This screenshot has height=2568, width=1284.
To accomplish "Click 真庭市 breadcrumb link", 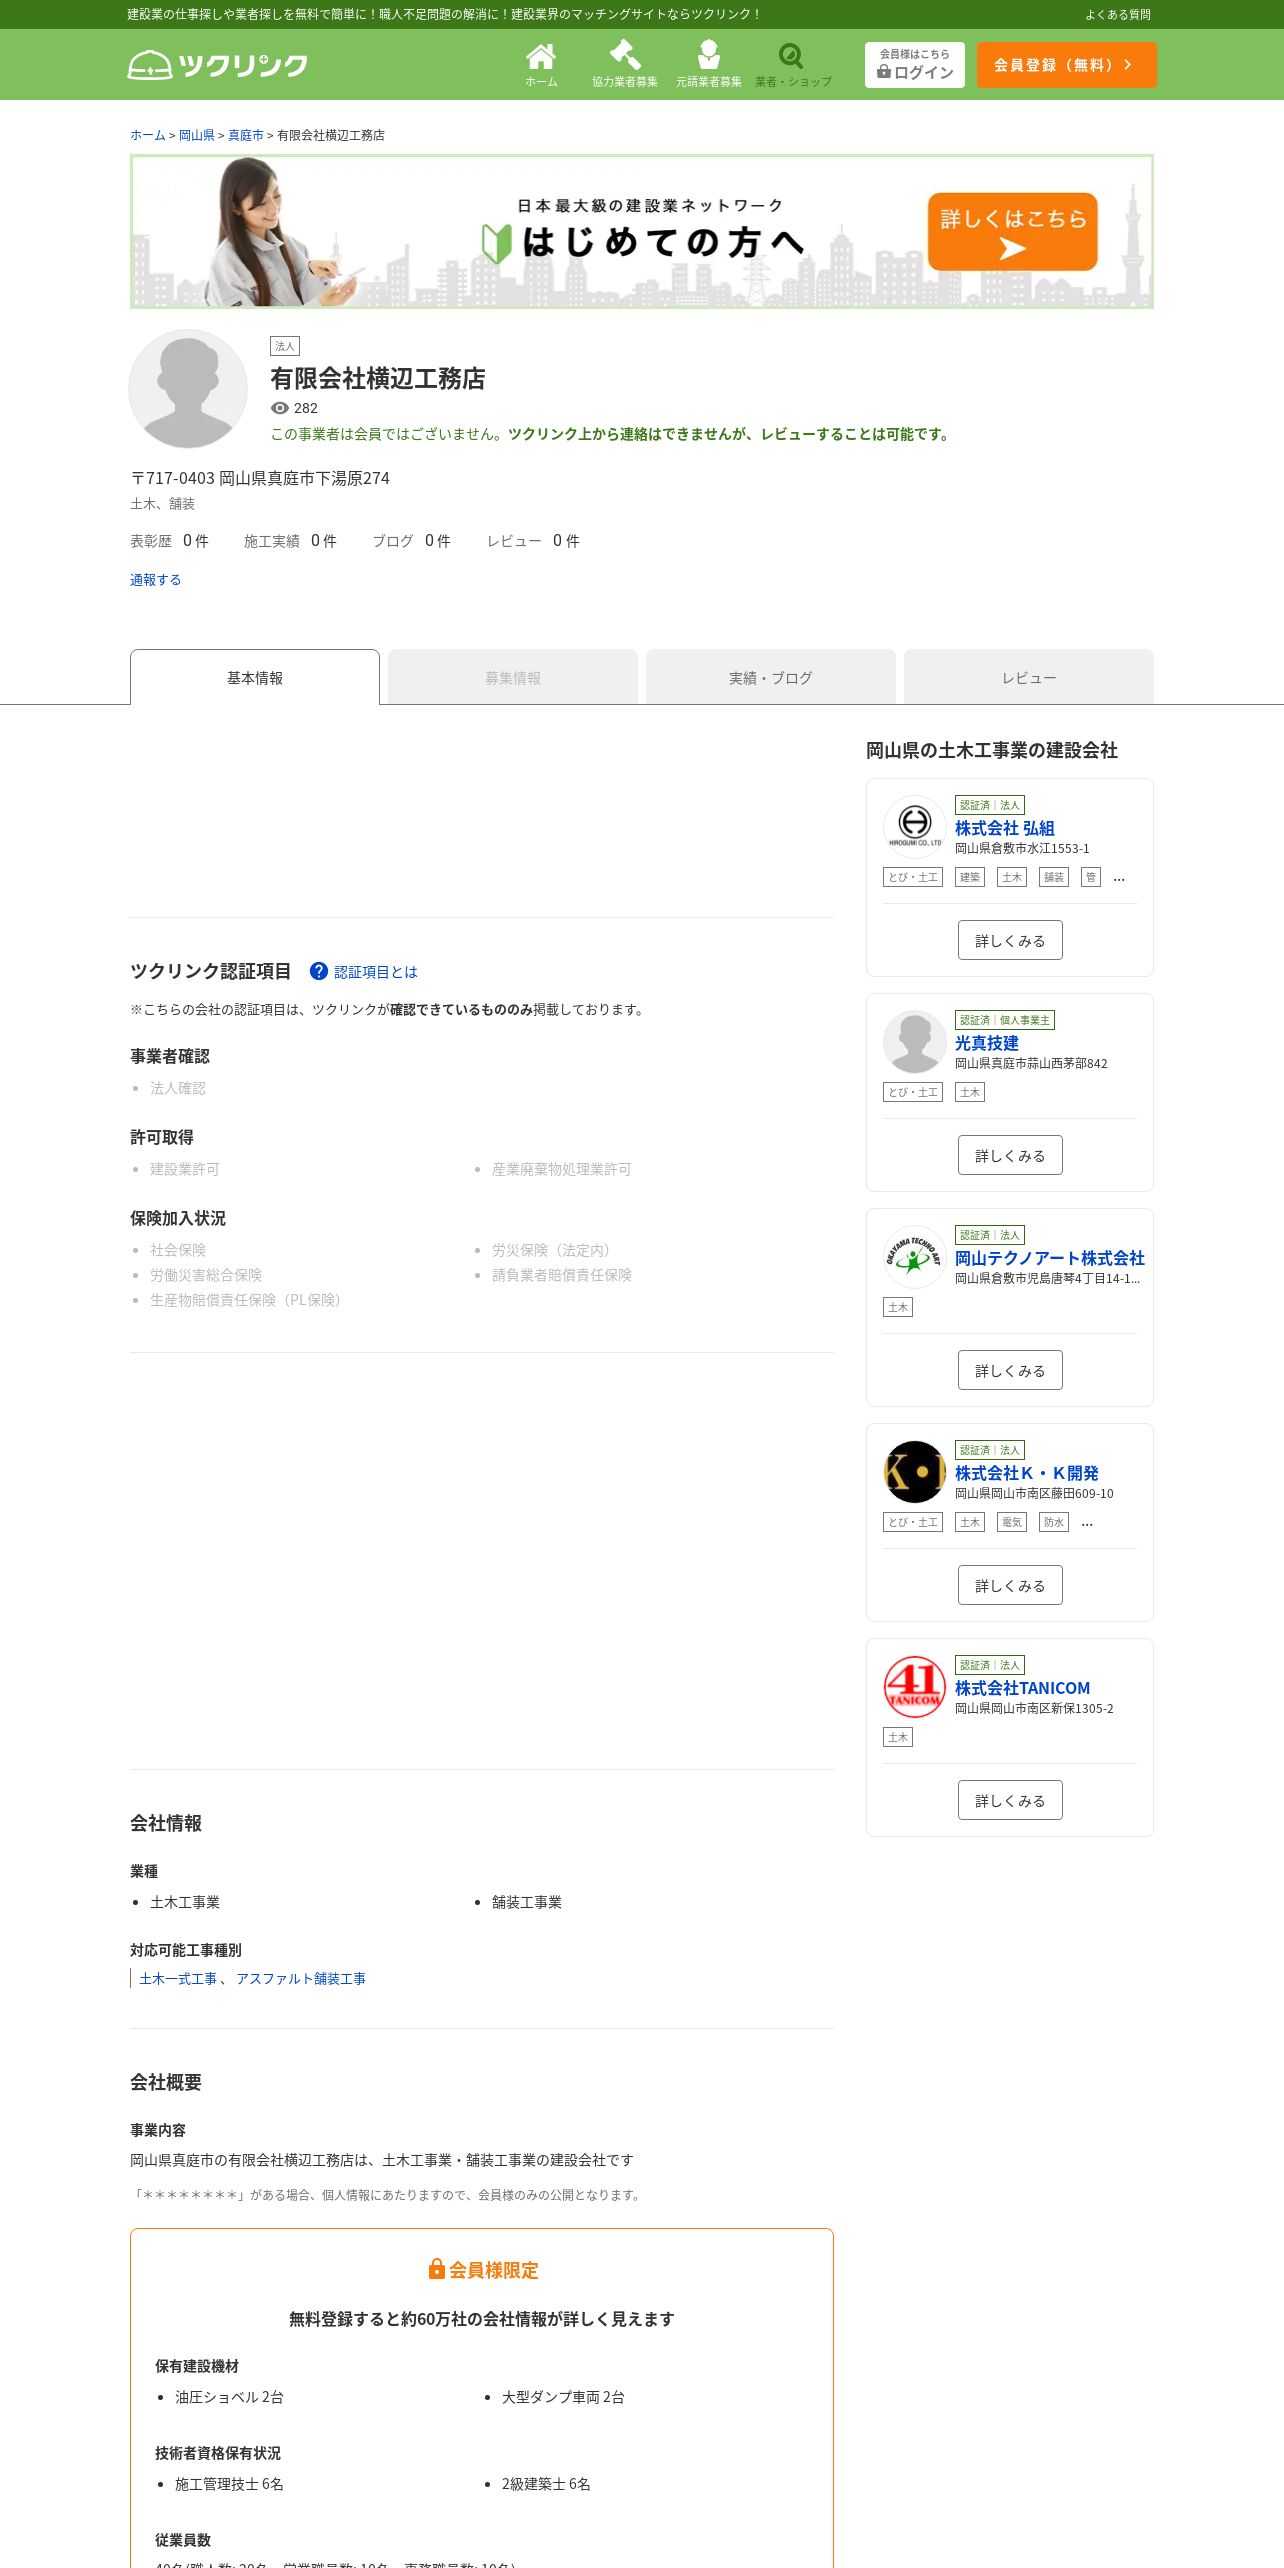I will [246, 135].
